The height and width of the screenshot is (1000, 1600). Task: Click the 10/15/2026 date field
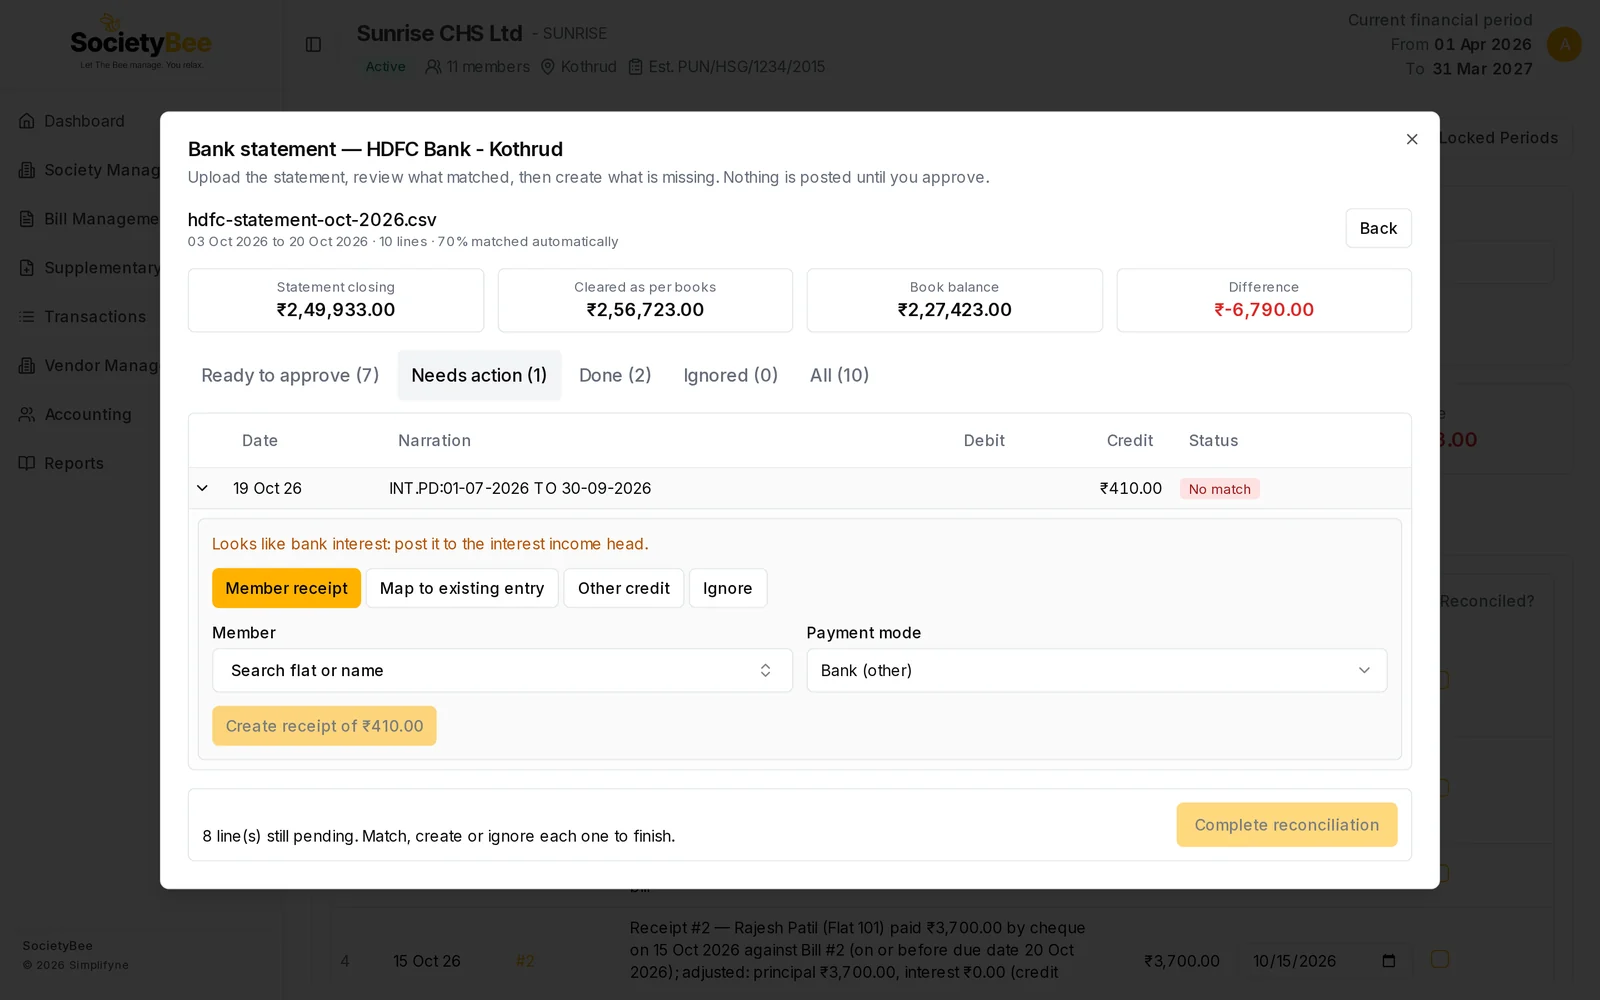1323,961
